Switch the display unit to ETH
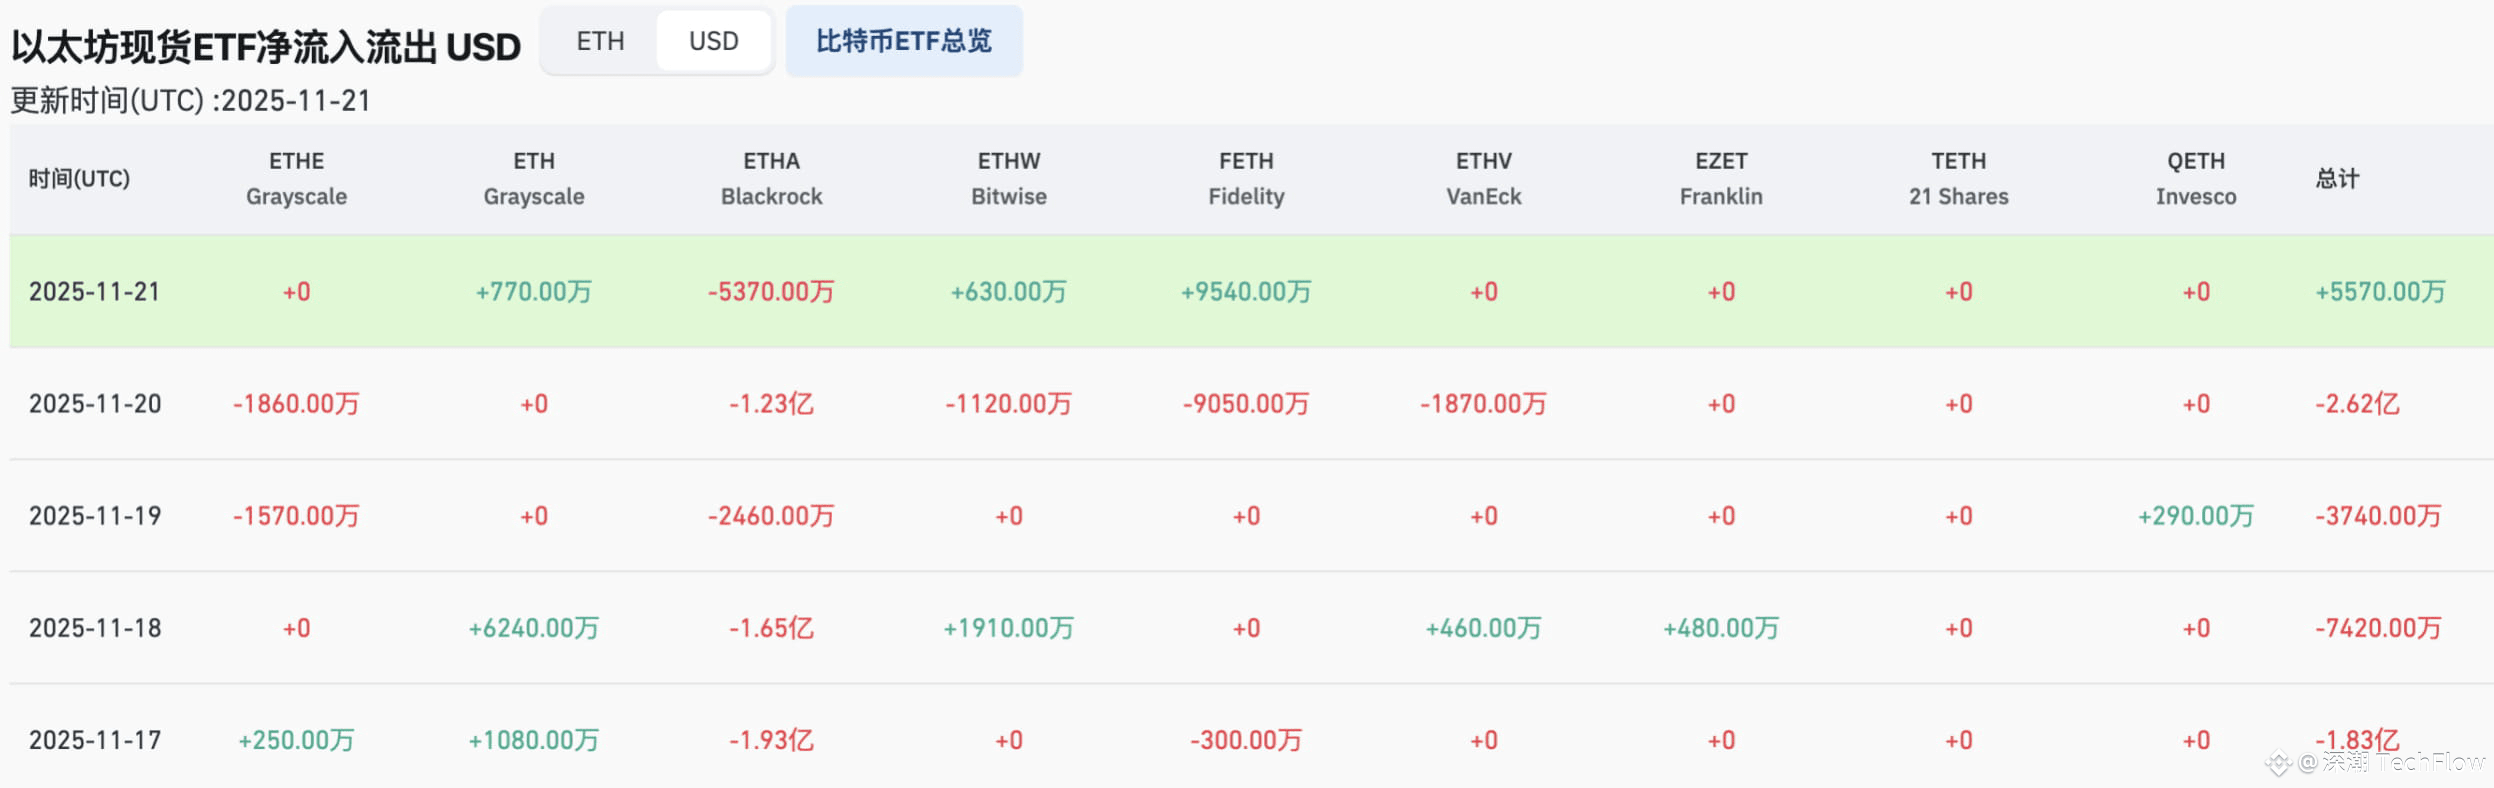The width and height of the screenshot is (2494, 788). coord(600,41)
